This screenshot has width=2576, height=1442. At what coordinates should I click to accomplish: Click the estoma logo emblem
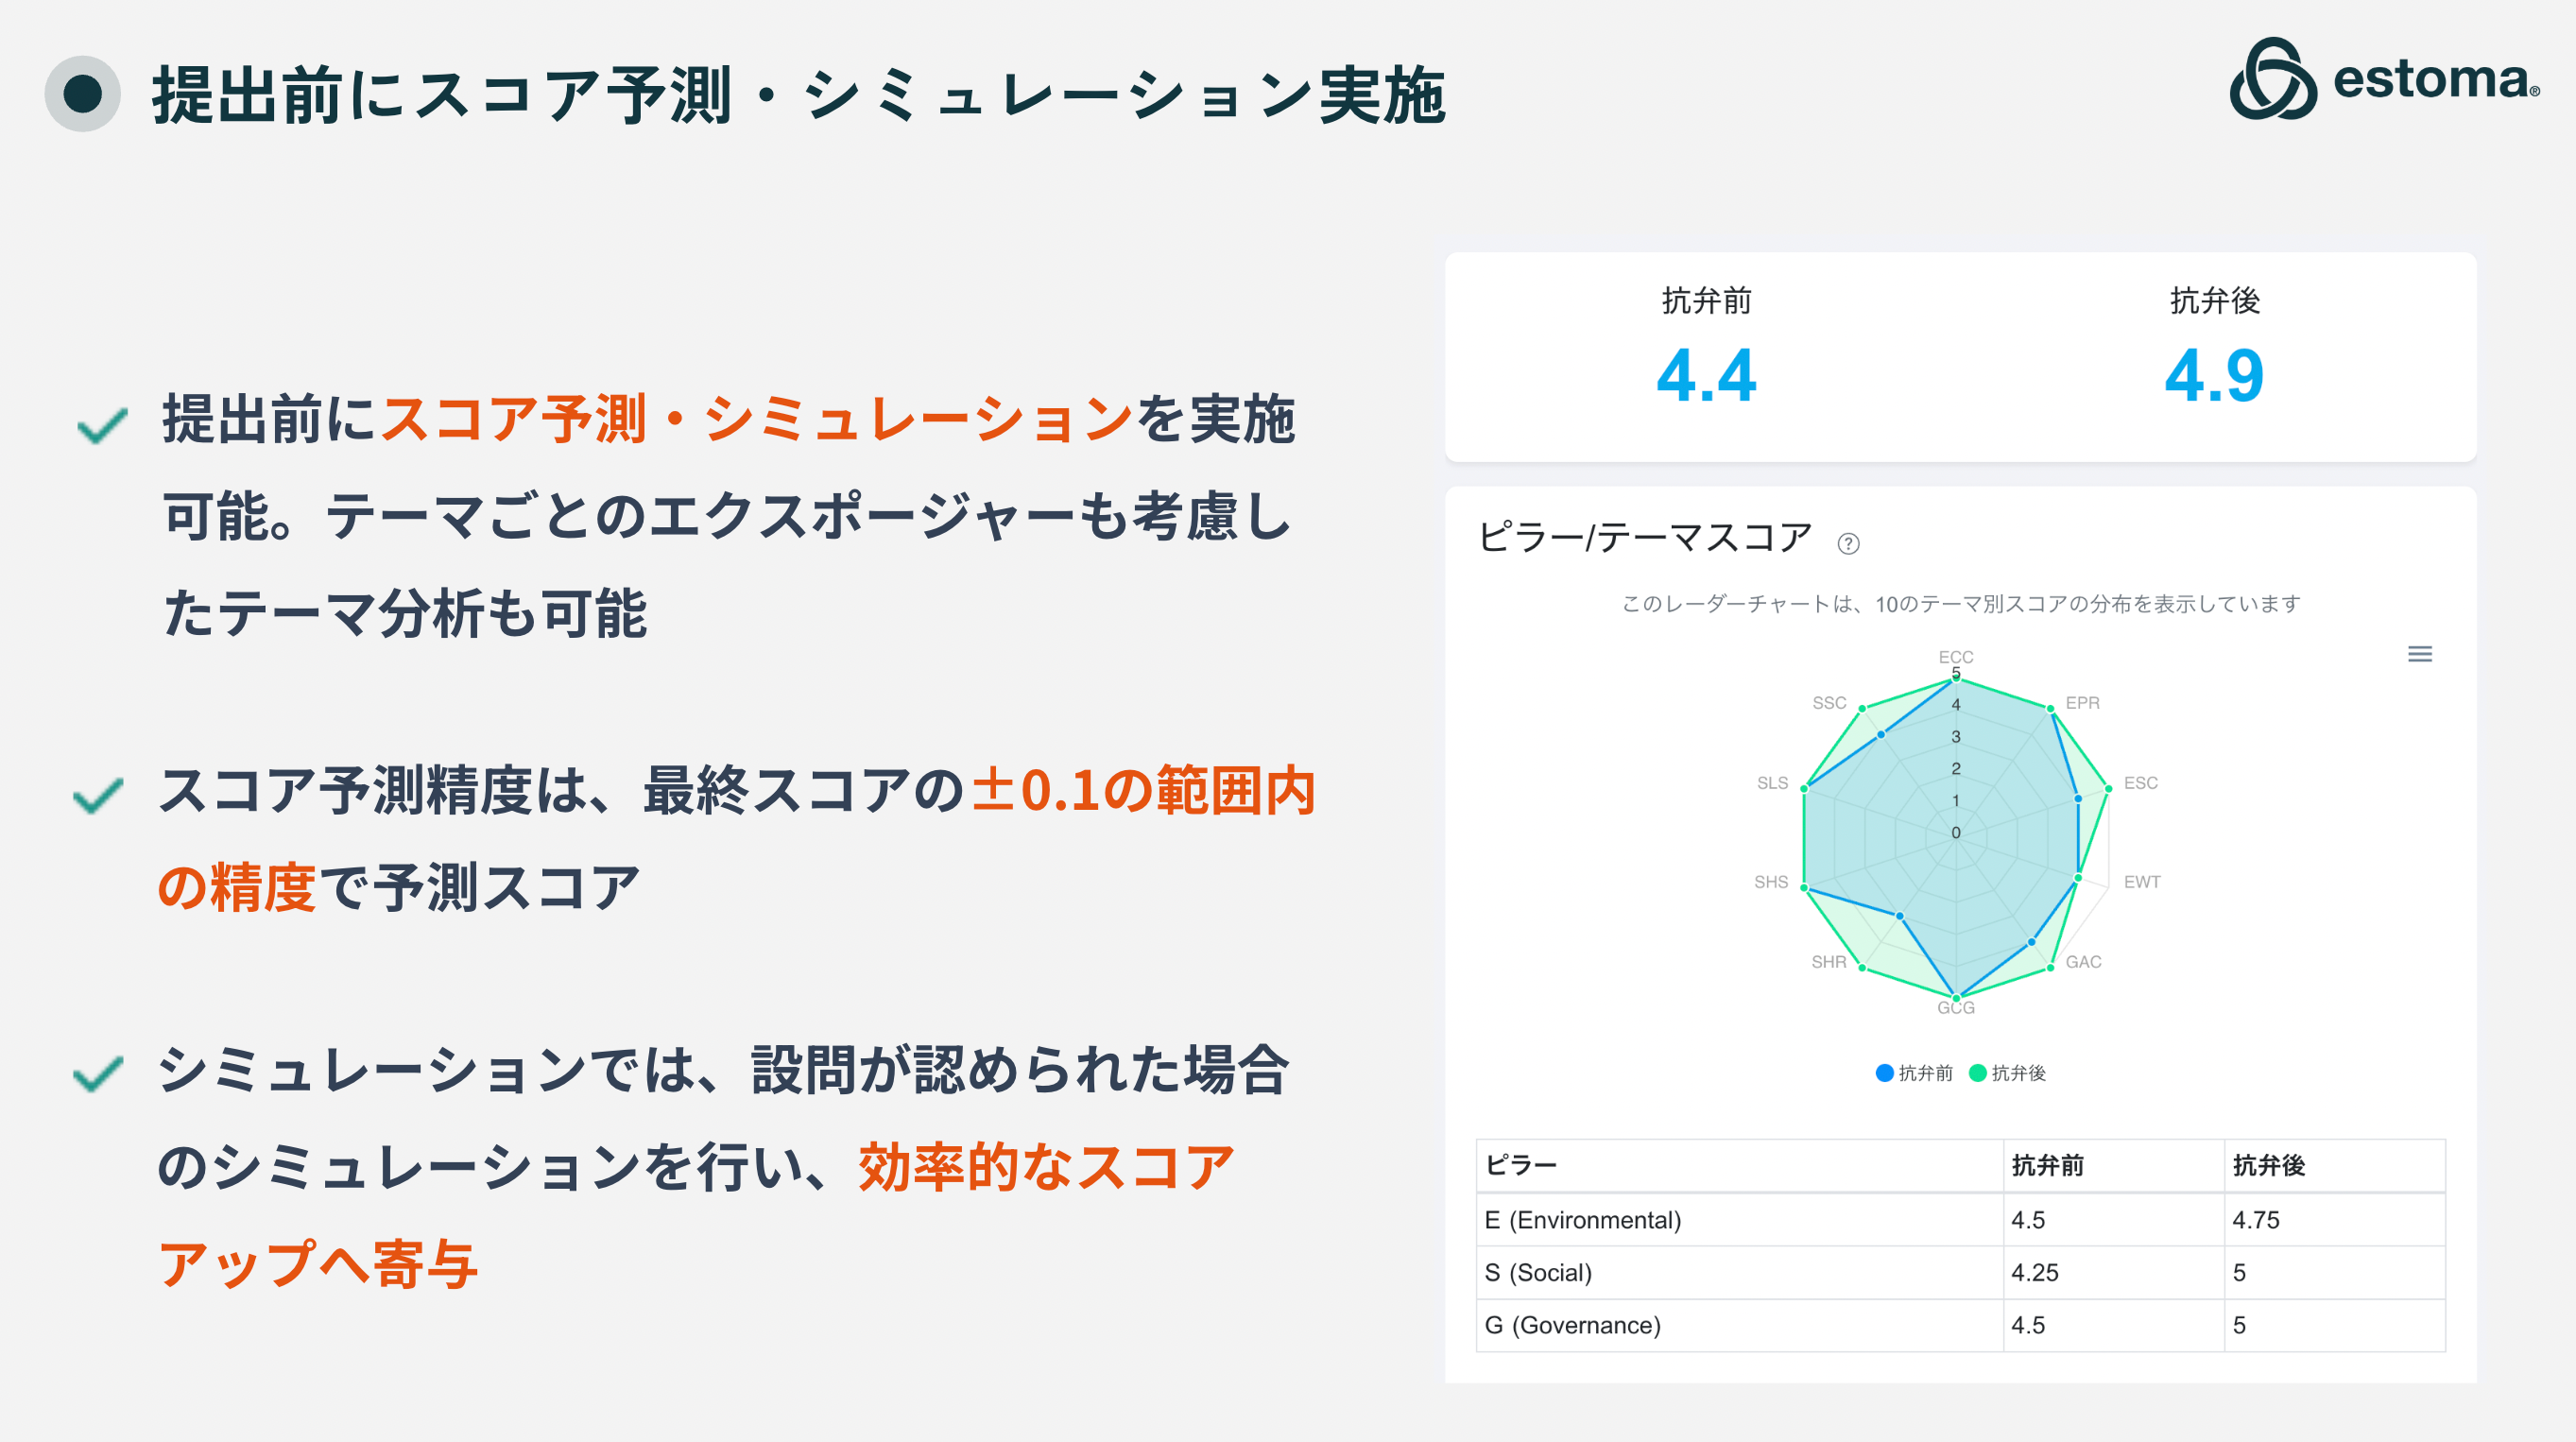pyautogui.click(x=2272, y=79)
